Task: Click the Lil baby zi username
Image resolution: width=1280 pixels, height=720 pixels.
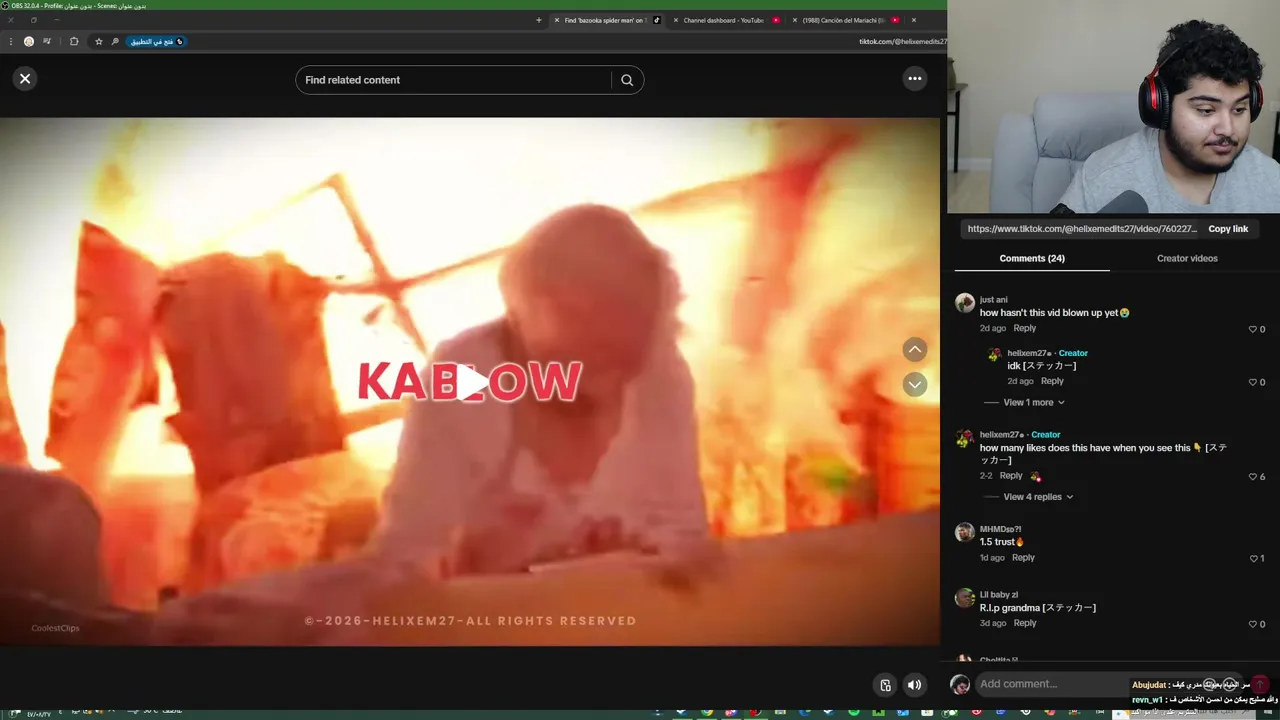Action: coord(999,595)
